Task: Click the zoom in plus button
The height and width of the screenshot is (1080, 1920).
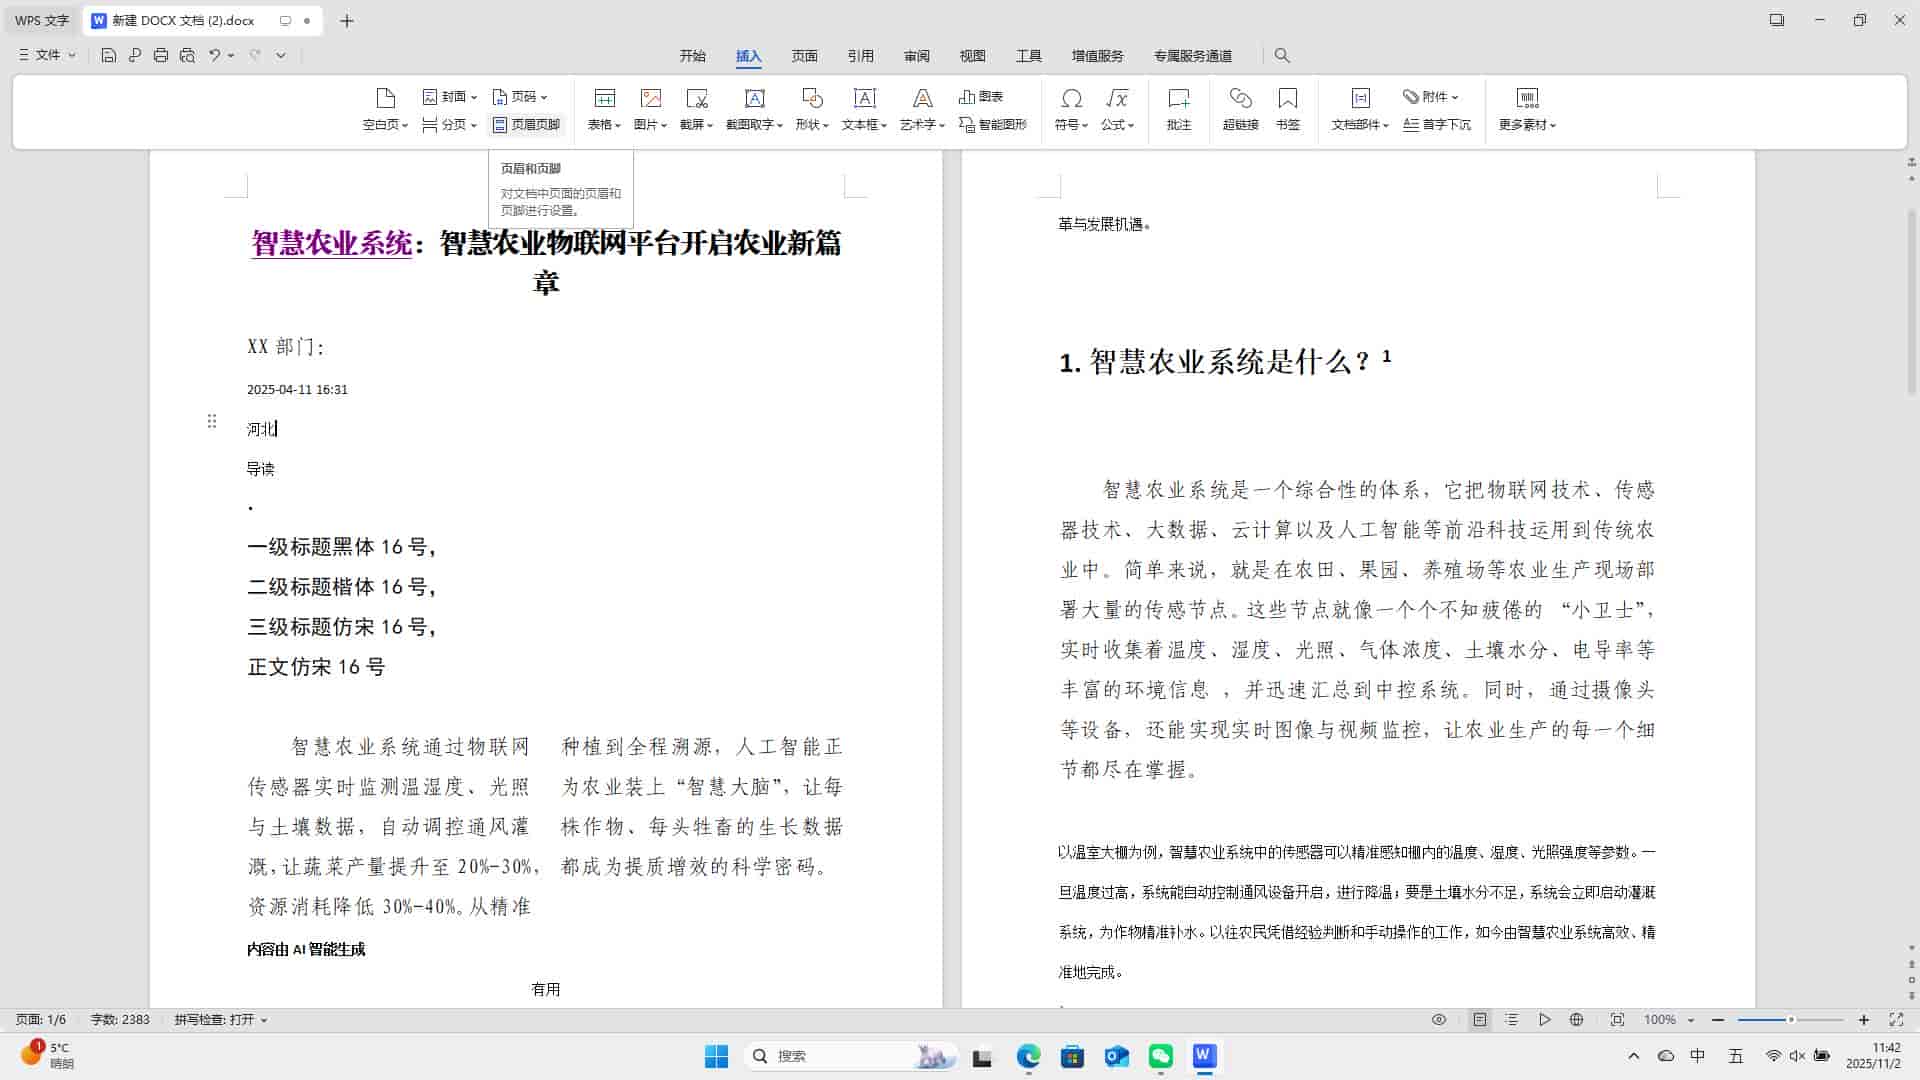Action: coord(1864,1020)
